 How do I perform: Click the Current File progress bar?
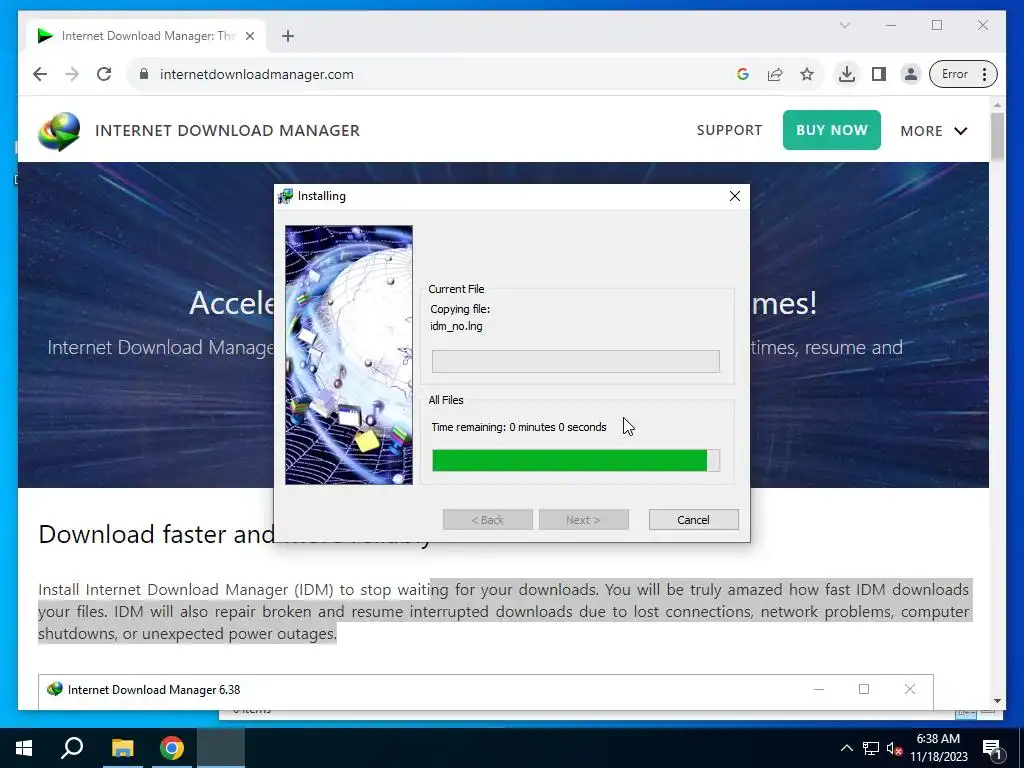coord(575,361)
